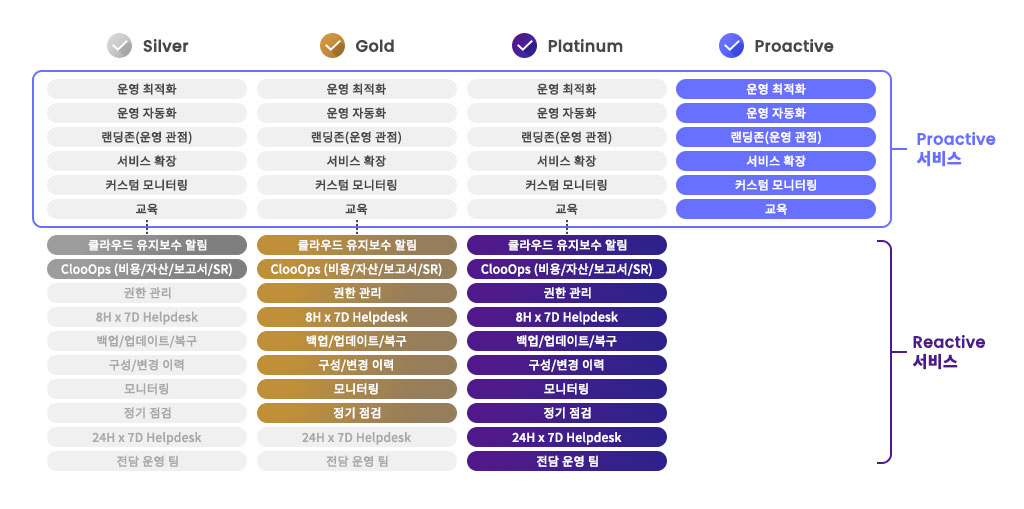The width and height of the screenshot is (1024, 509).
Task: Click the Proactive blue checkmark icon
Action: tap(731, 46)
